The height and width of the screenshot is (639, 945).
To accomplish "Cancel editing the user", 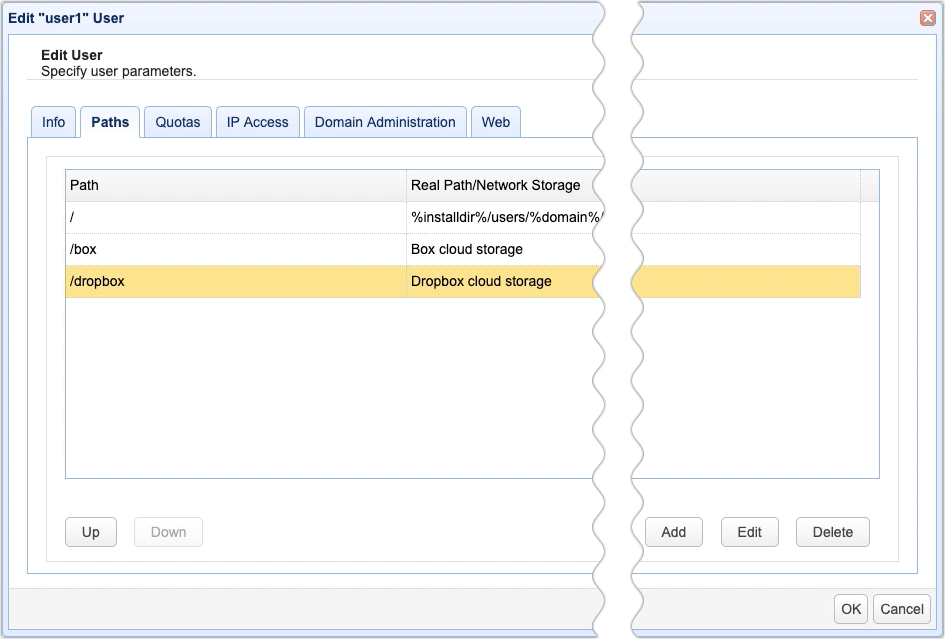I will [901, 609].
